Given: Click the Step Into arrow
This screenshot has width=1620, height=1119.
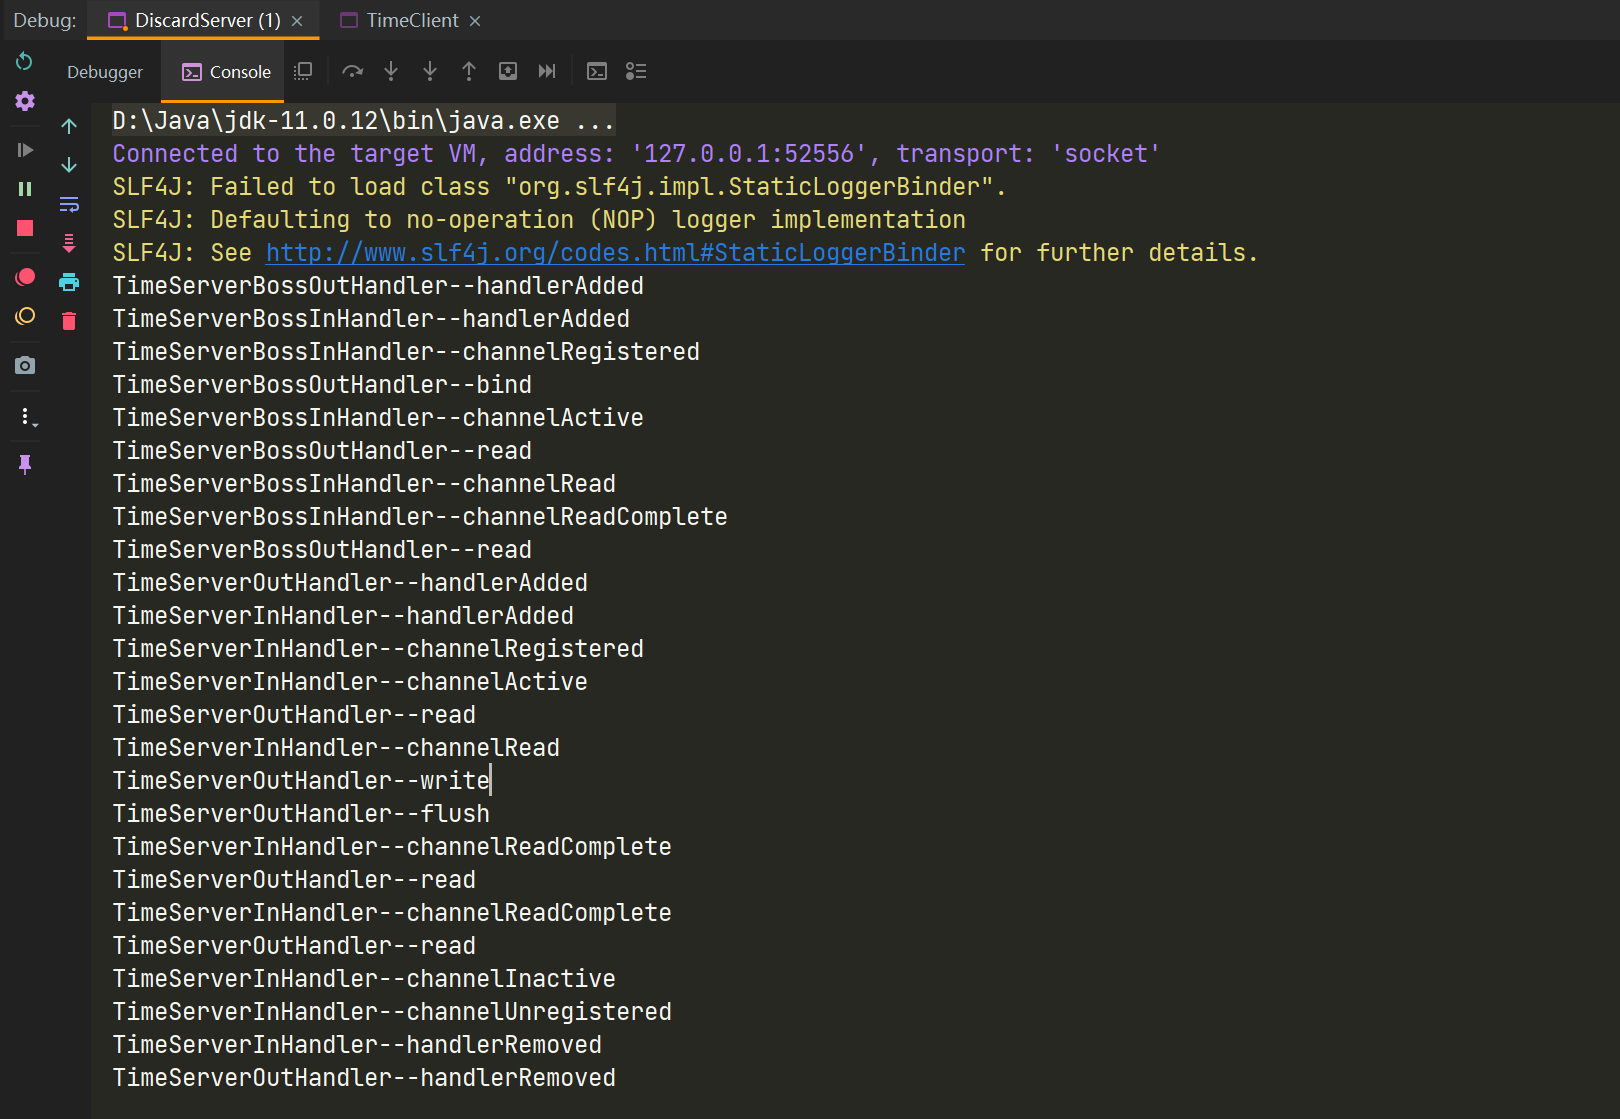Looking at the screenshot, I should (x=391, y=71).
